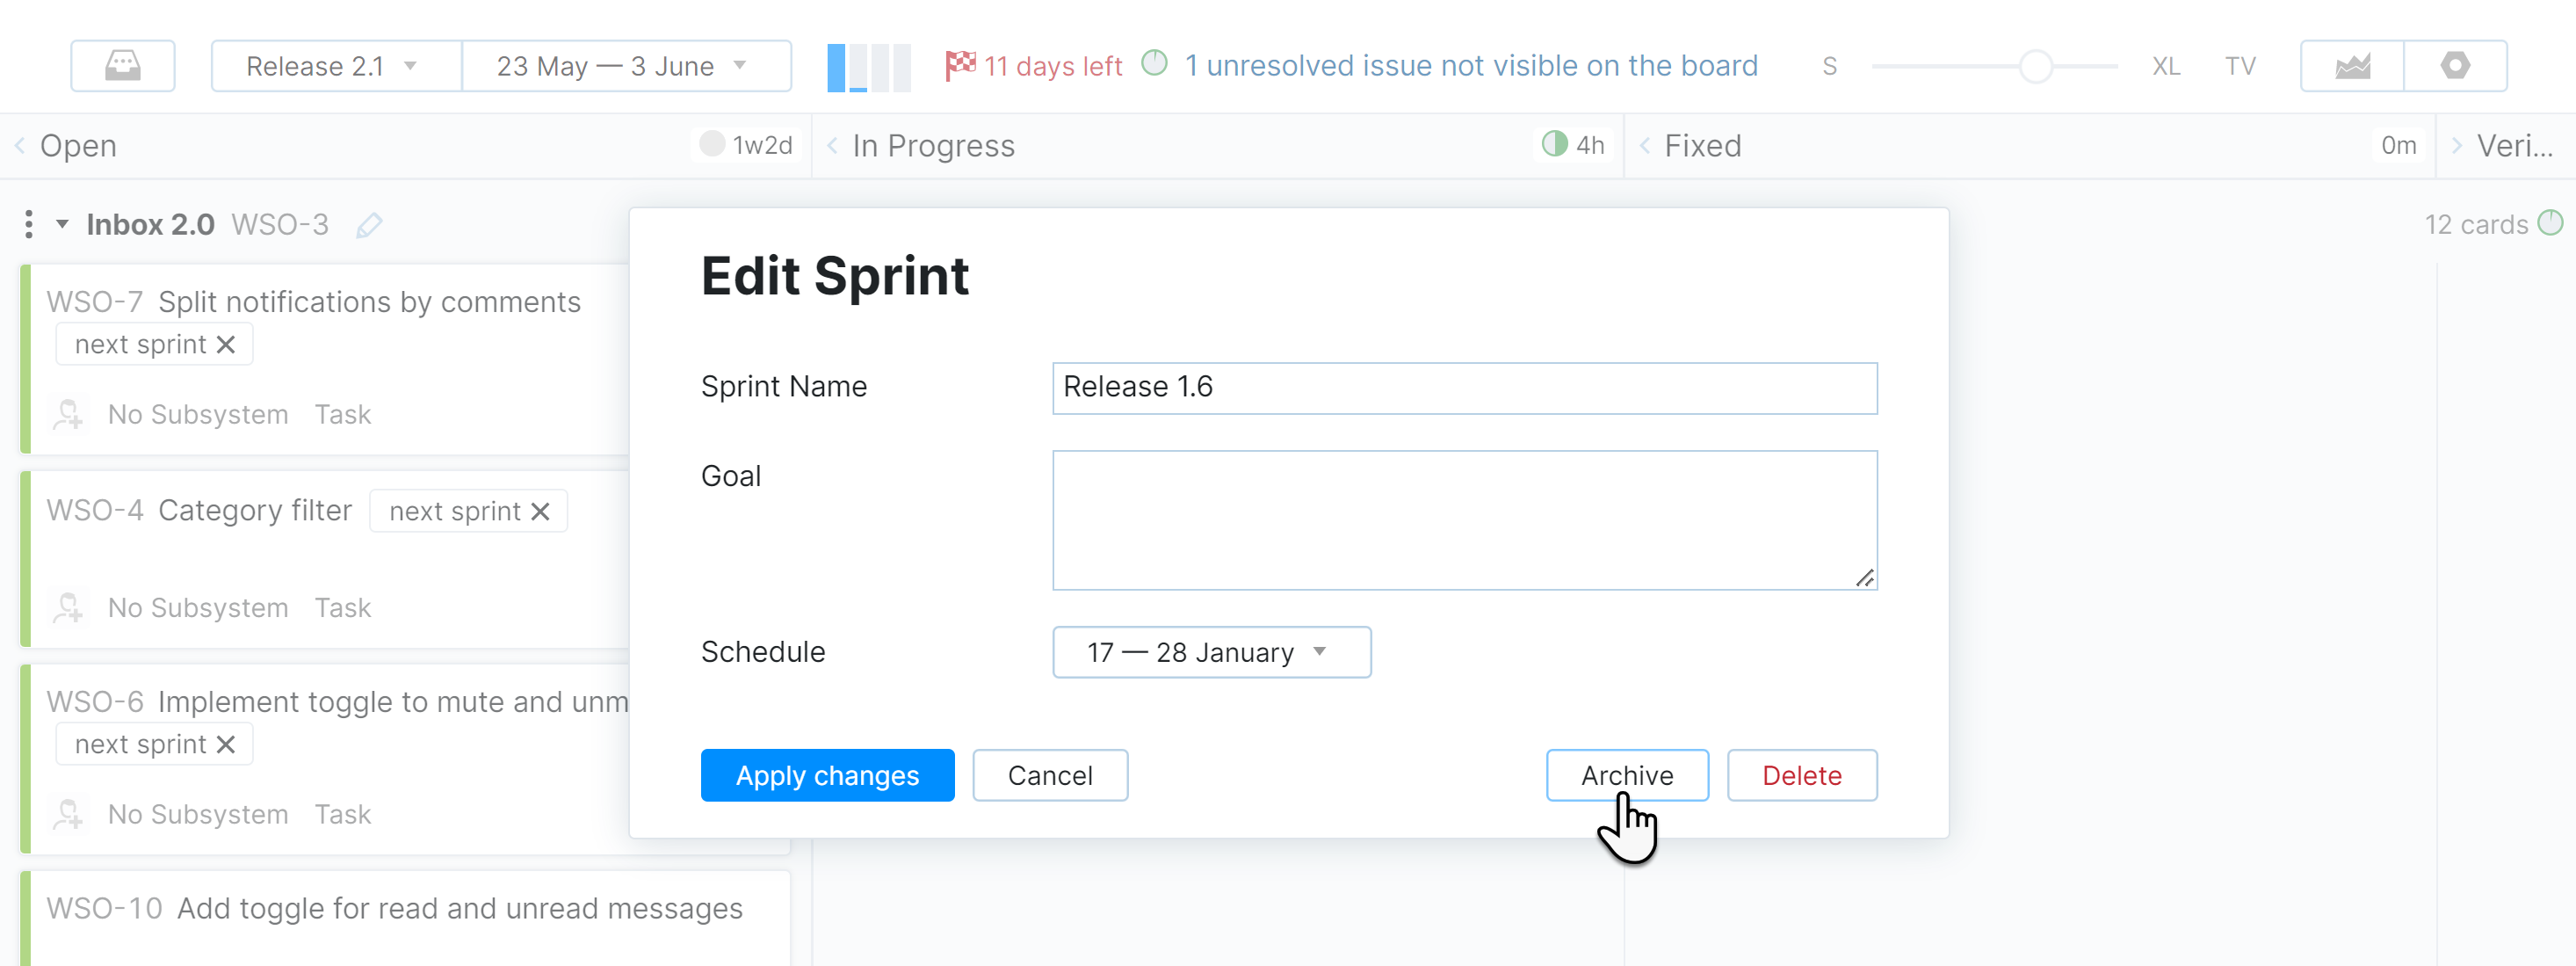
Task: Archive the sprint
Action: point(1627,775)
